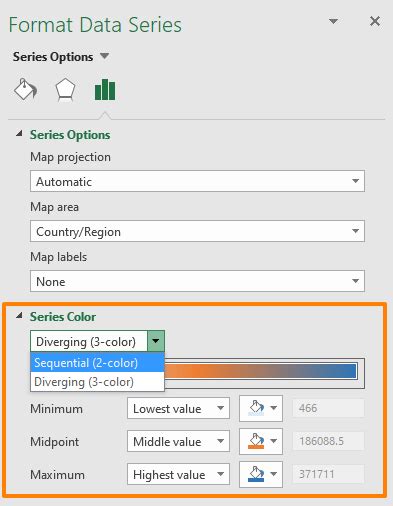The width and height of the screenshot is (393, 506).
Task: Choose Sequential (2-color) from the list
Action: pos(97,362)
